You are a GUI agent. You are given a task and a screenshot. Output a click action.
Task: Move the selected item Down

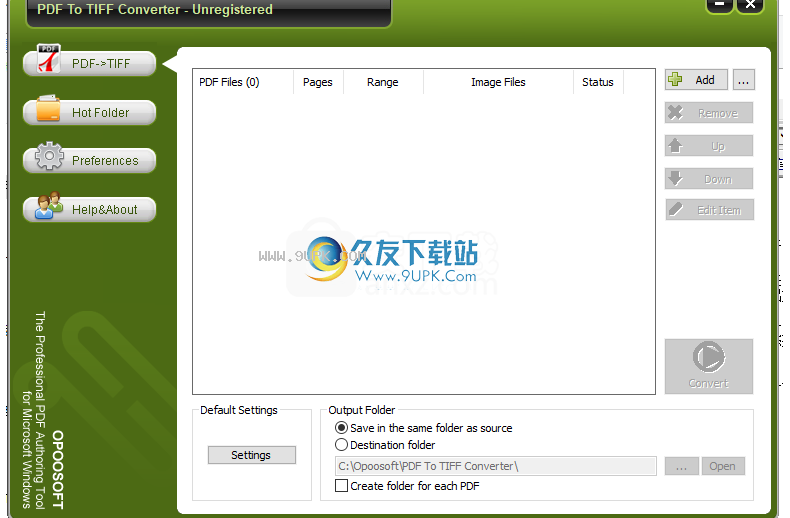[x=709, y=179]
